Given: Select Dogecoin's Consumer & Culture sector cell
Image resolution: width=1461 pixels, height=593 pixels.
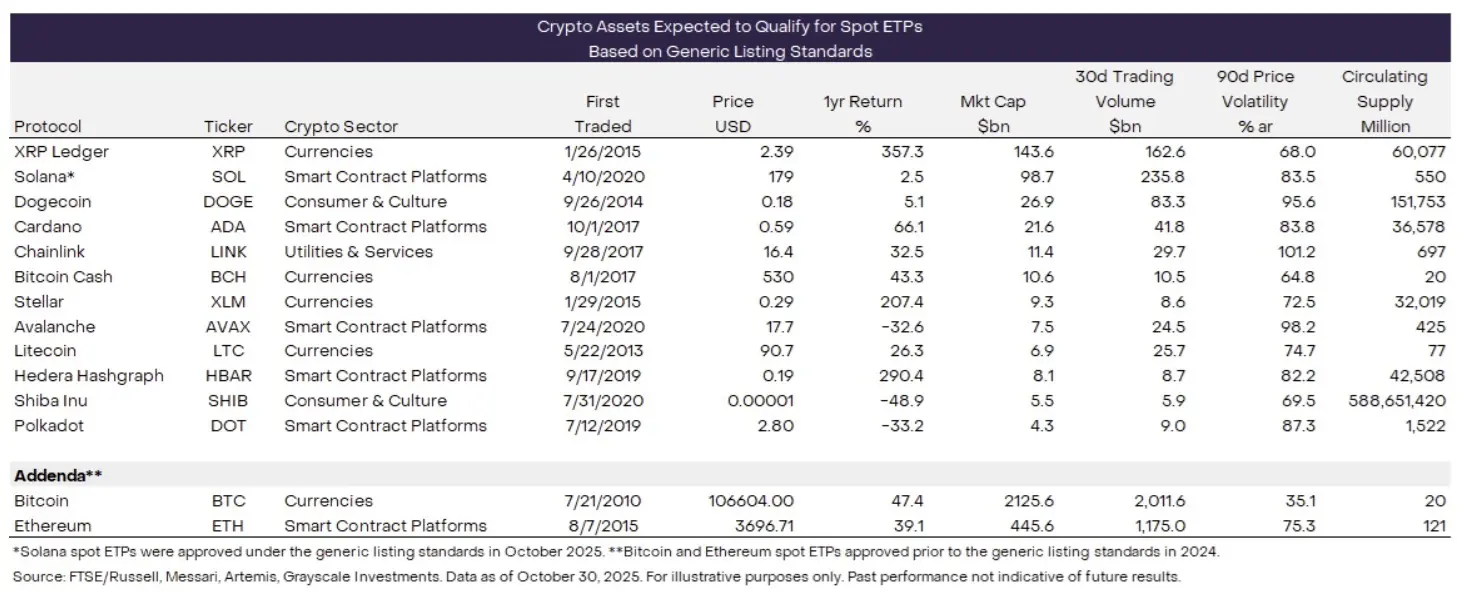Looking at the screenshot, I should pyautogui.click(x=365, y=202).
